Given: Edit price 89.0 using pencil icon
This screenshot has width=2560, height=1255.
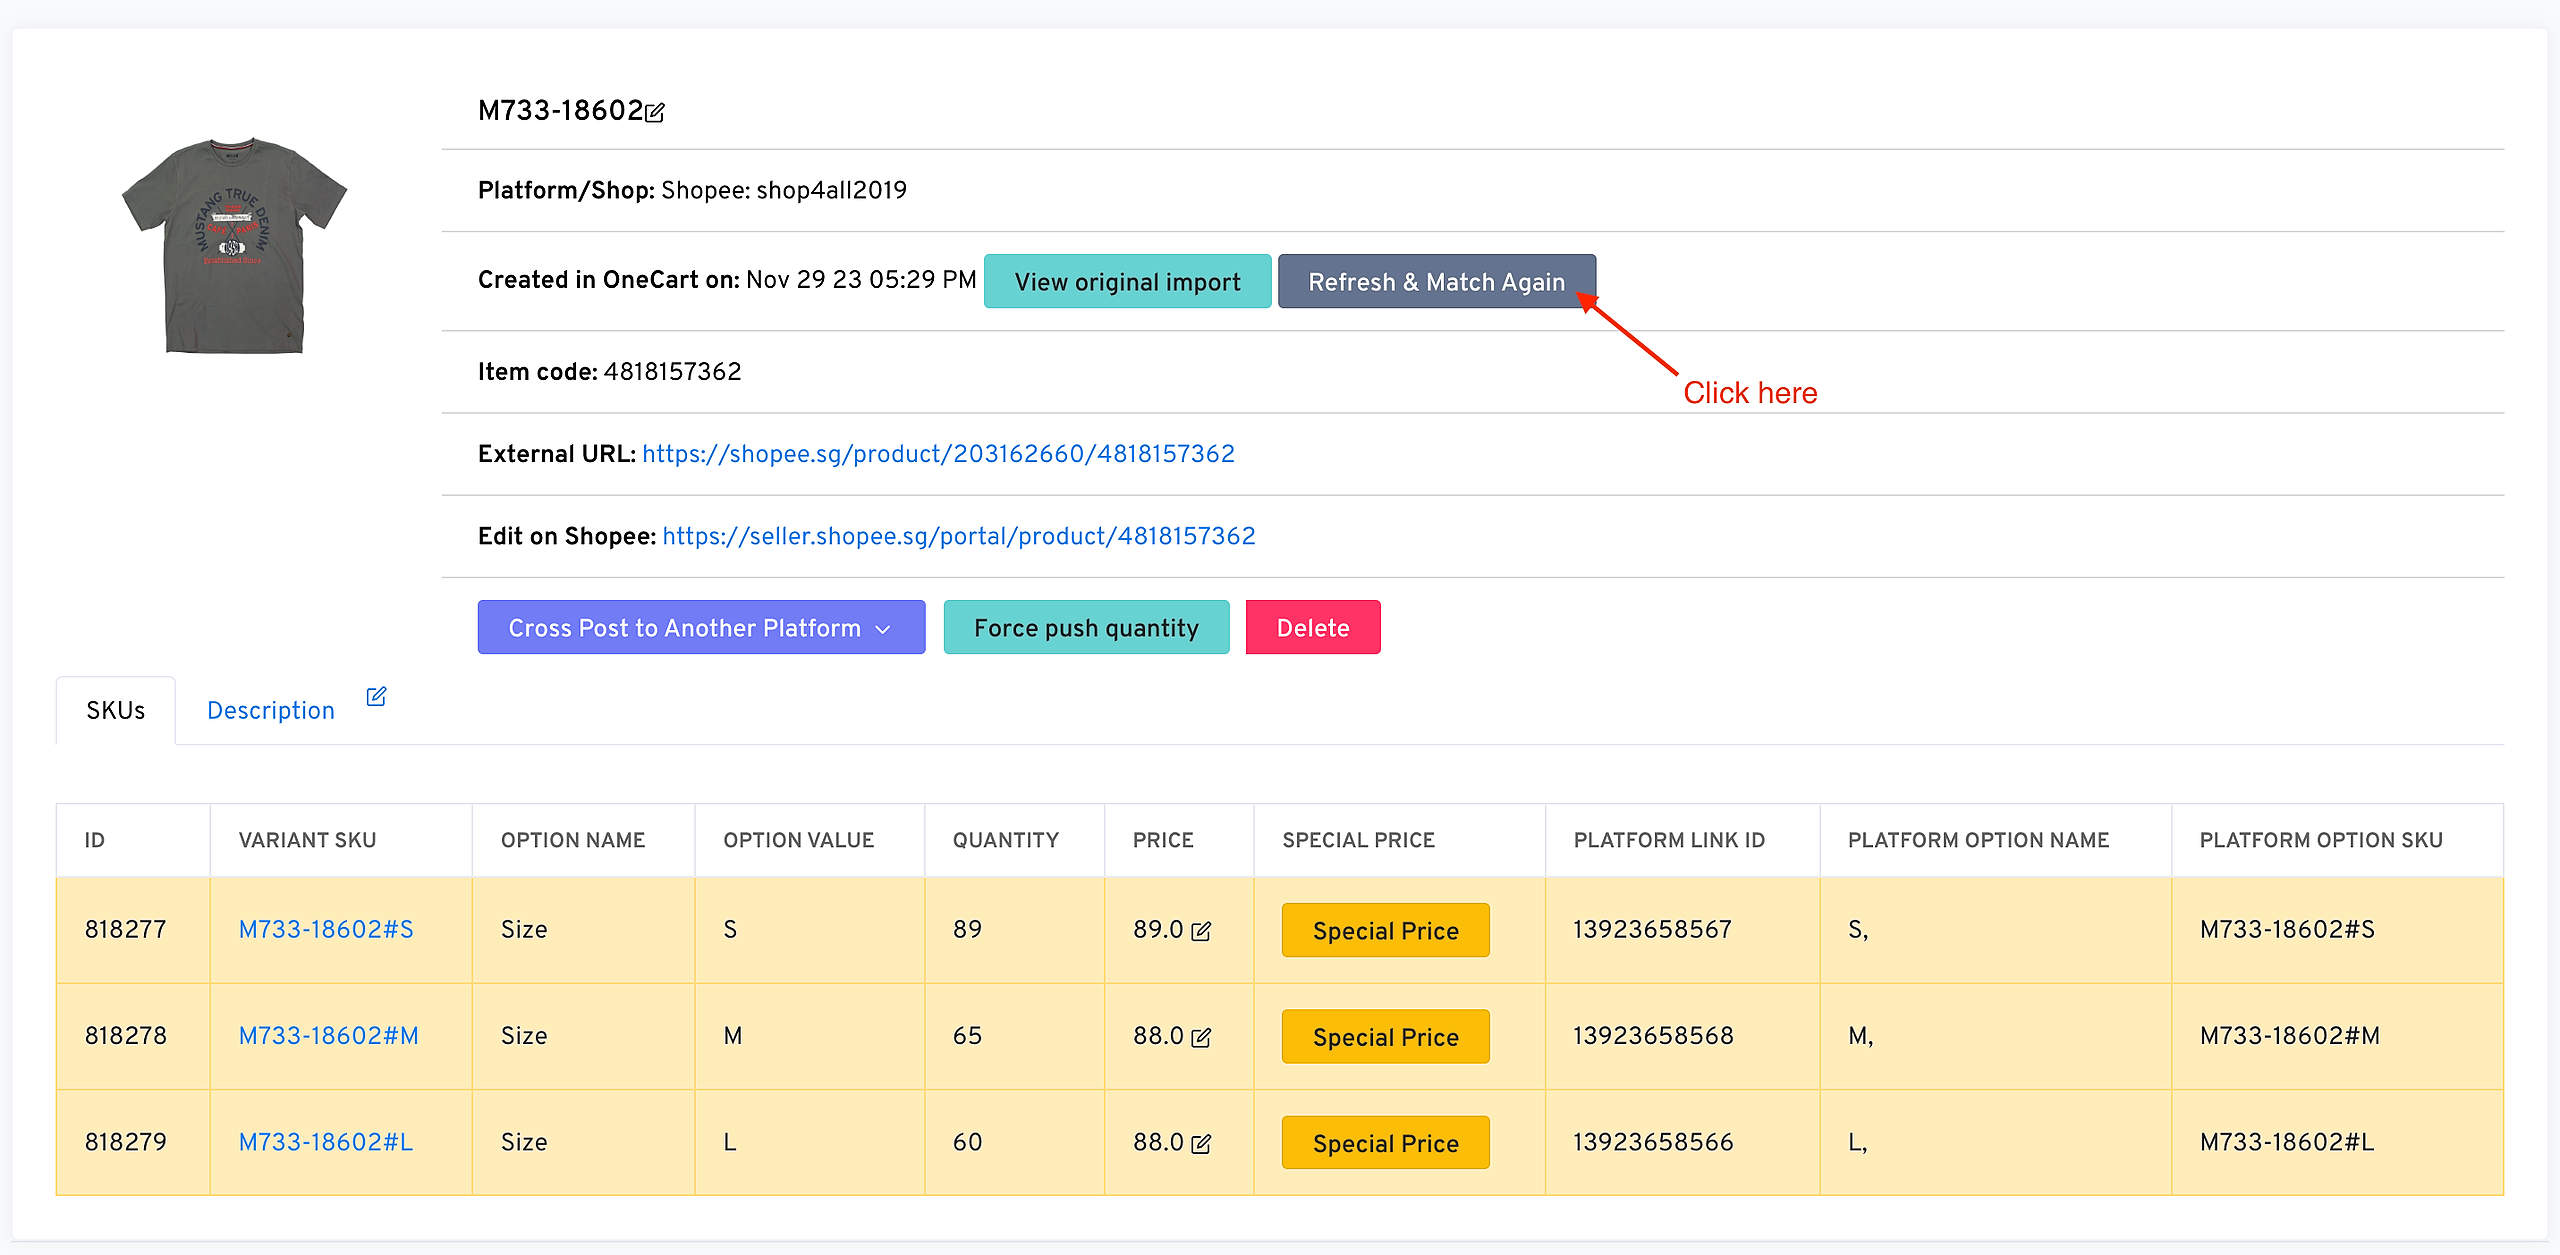Looking at the screenshot, I should 1201,931.
